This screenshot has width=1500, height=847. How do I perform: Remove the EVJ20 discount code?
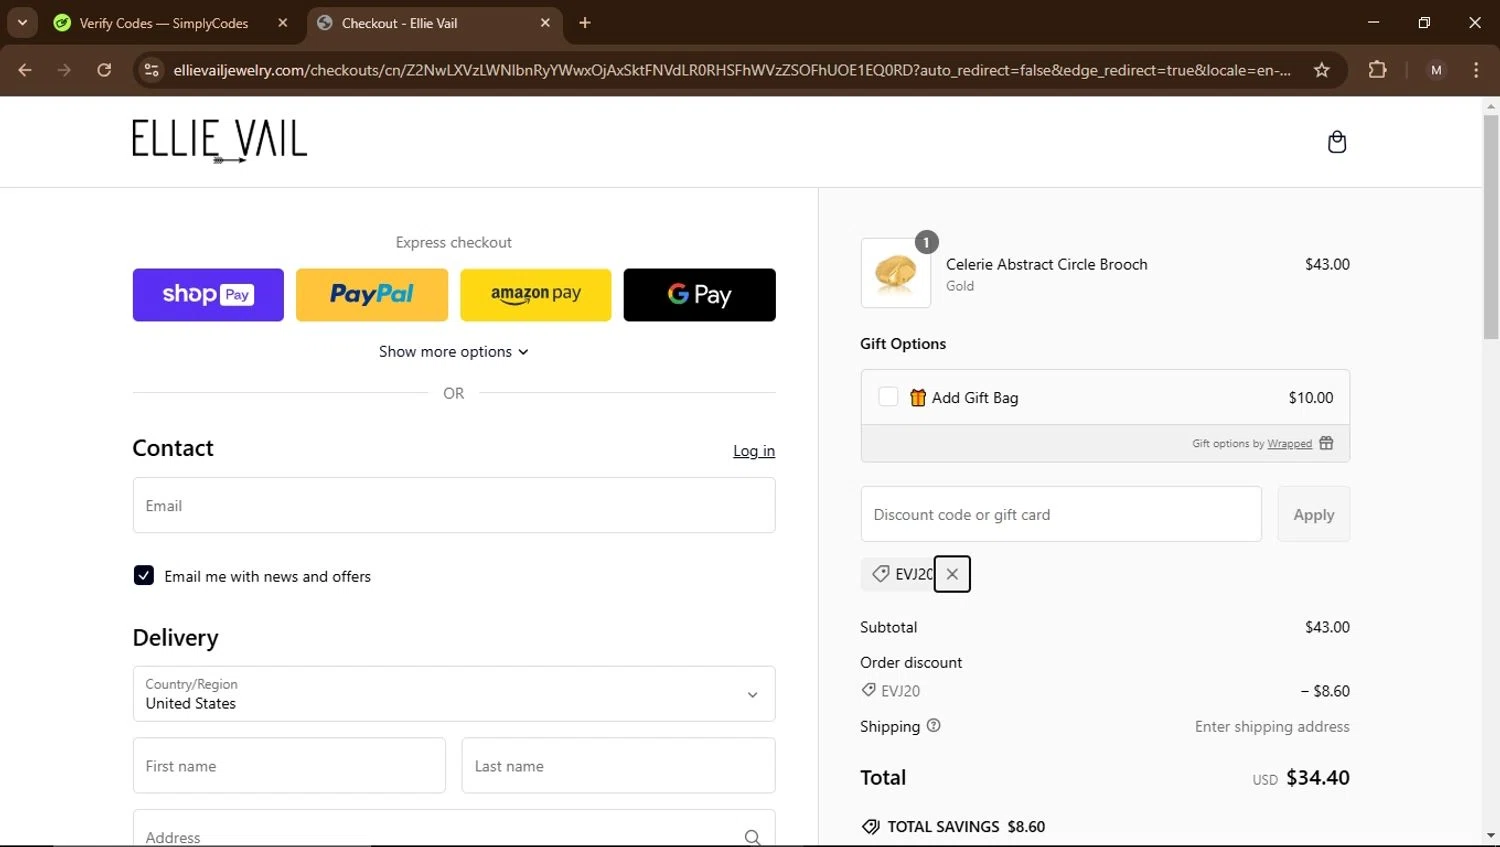click(x=952, y=574)
